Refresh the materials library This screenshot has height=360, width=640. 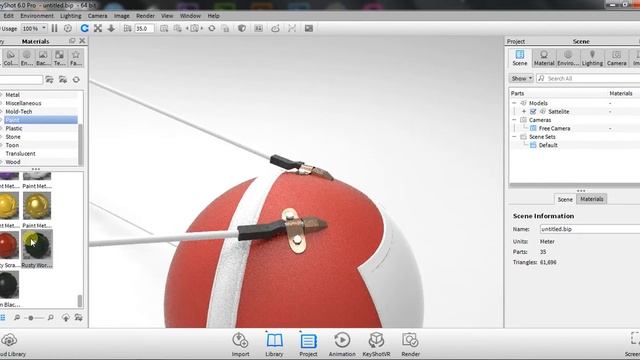[76, 80]
